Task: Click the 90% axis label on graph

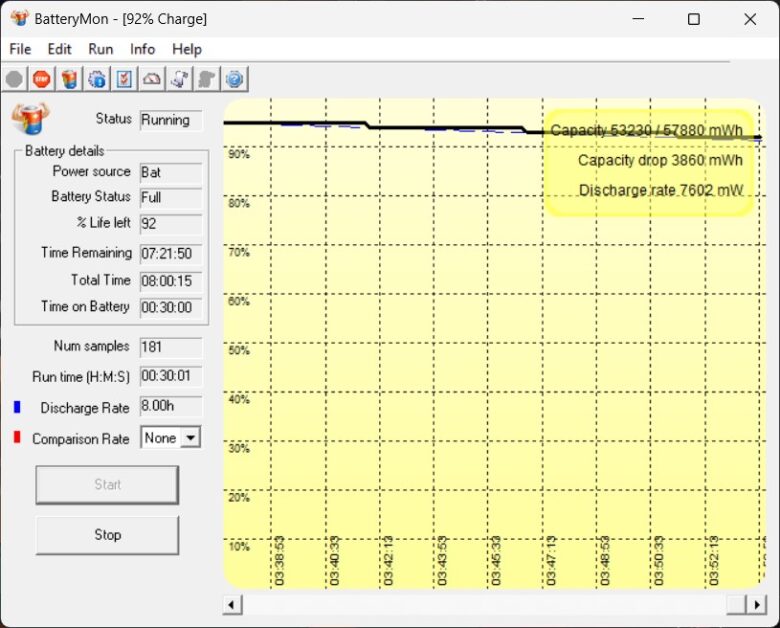Action: pyautogui.click(x=239, y=154)
